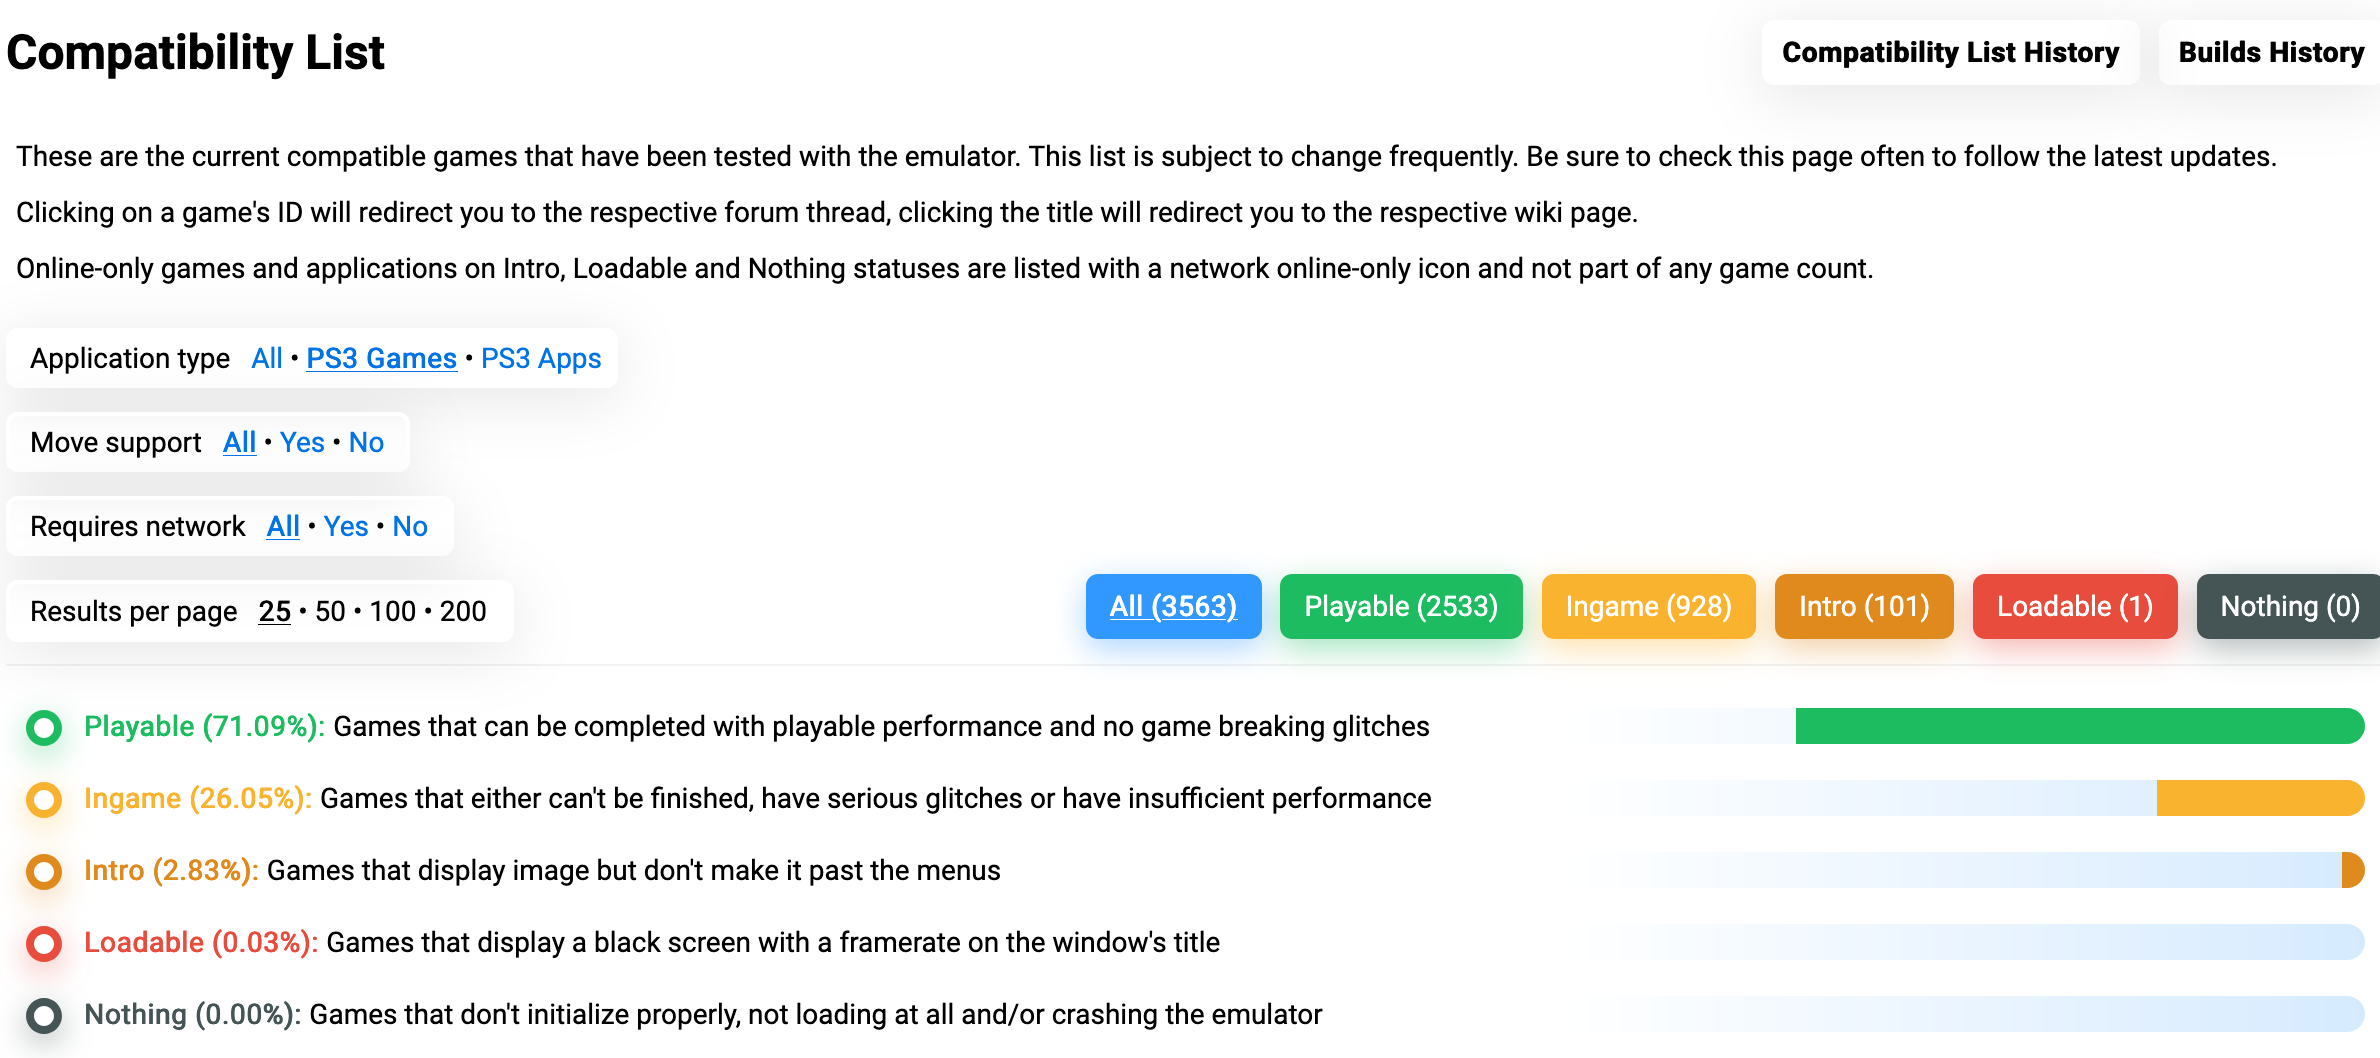
Task: Filter application type to PS3 Games
Action: click(381, 358)
